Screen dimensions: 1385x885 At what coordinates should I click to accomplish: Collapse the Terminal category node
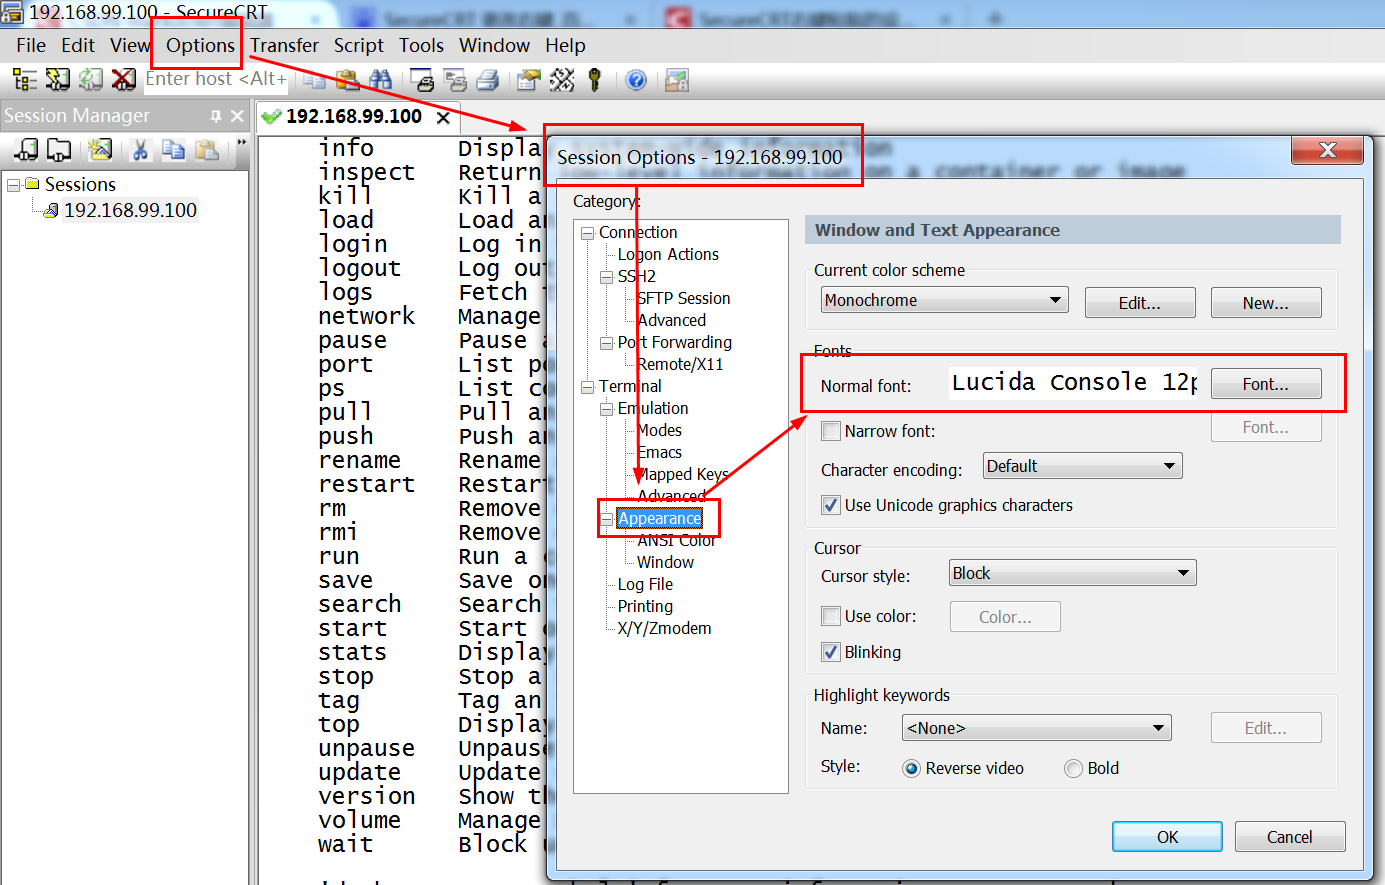tap(588, 387)
